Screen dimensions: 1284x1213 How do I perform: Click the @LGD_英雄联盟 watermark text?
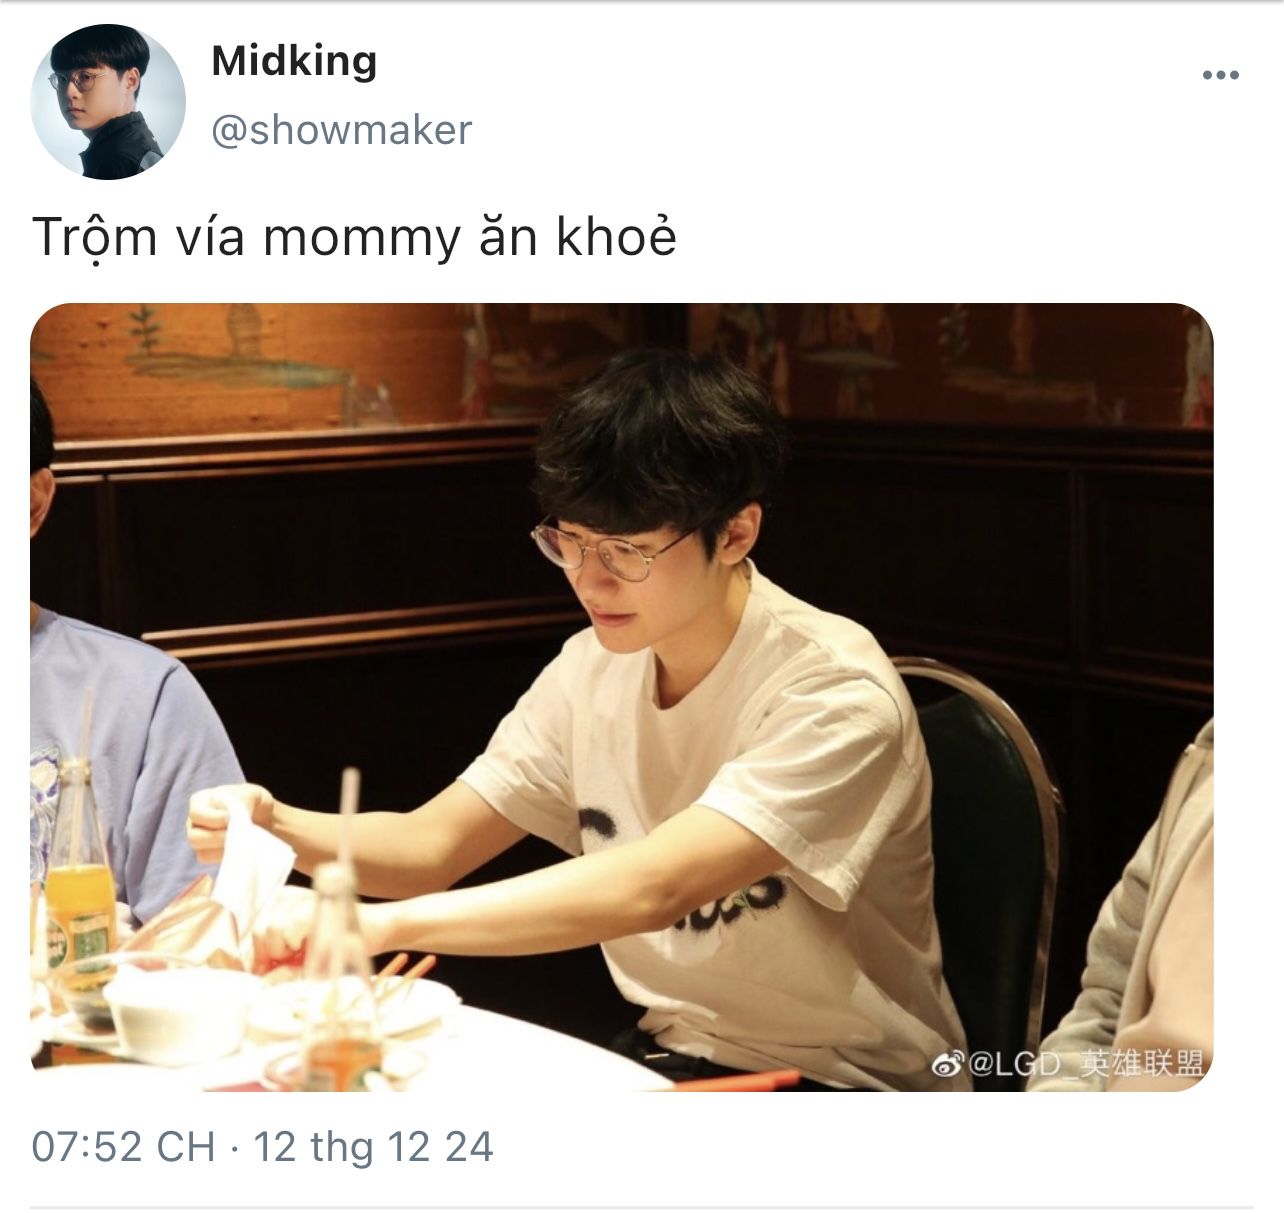[1086, 1065]
